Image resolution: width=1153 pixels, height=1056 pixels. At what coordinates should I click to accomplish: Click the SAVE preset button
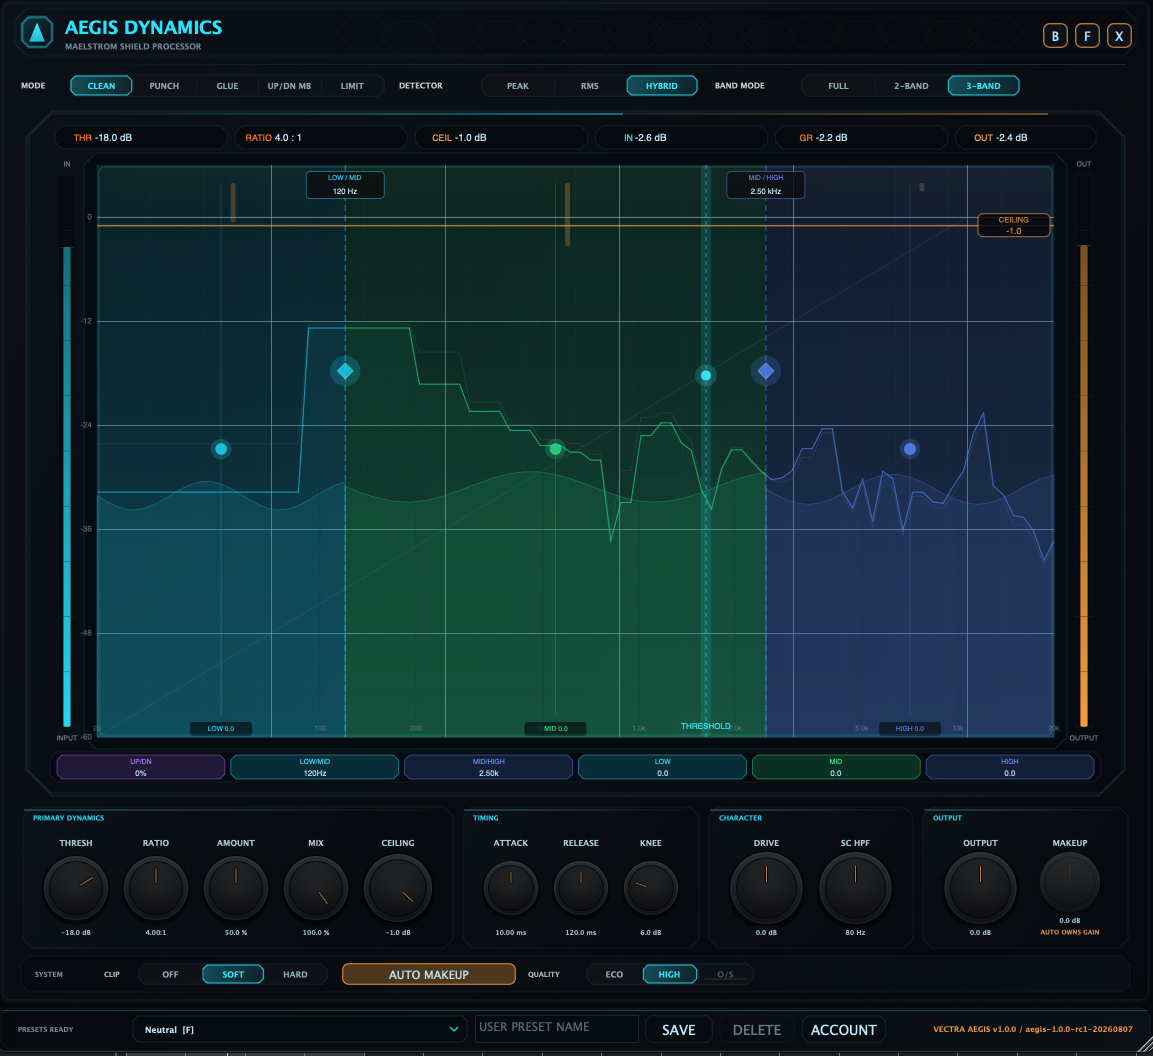(679, 1030)
